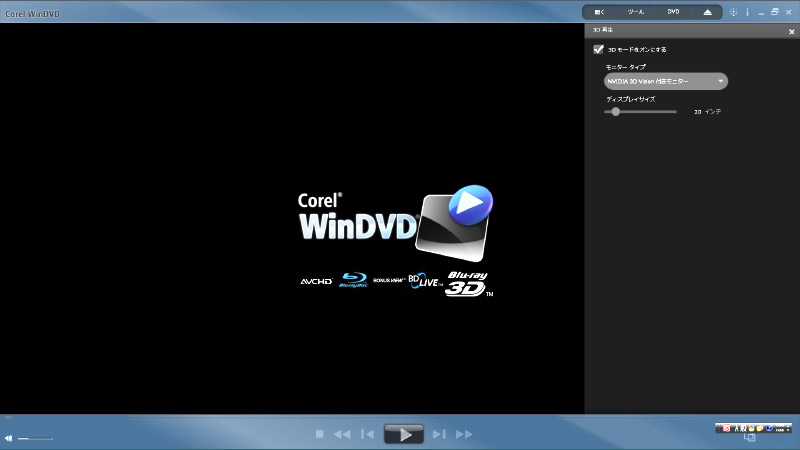Screen dimensions: 800x450
Task: Disable the 3D モードをオンにする checkbox
Action: click(598, 49)
